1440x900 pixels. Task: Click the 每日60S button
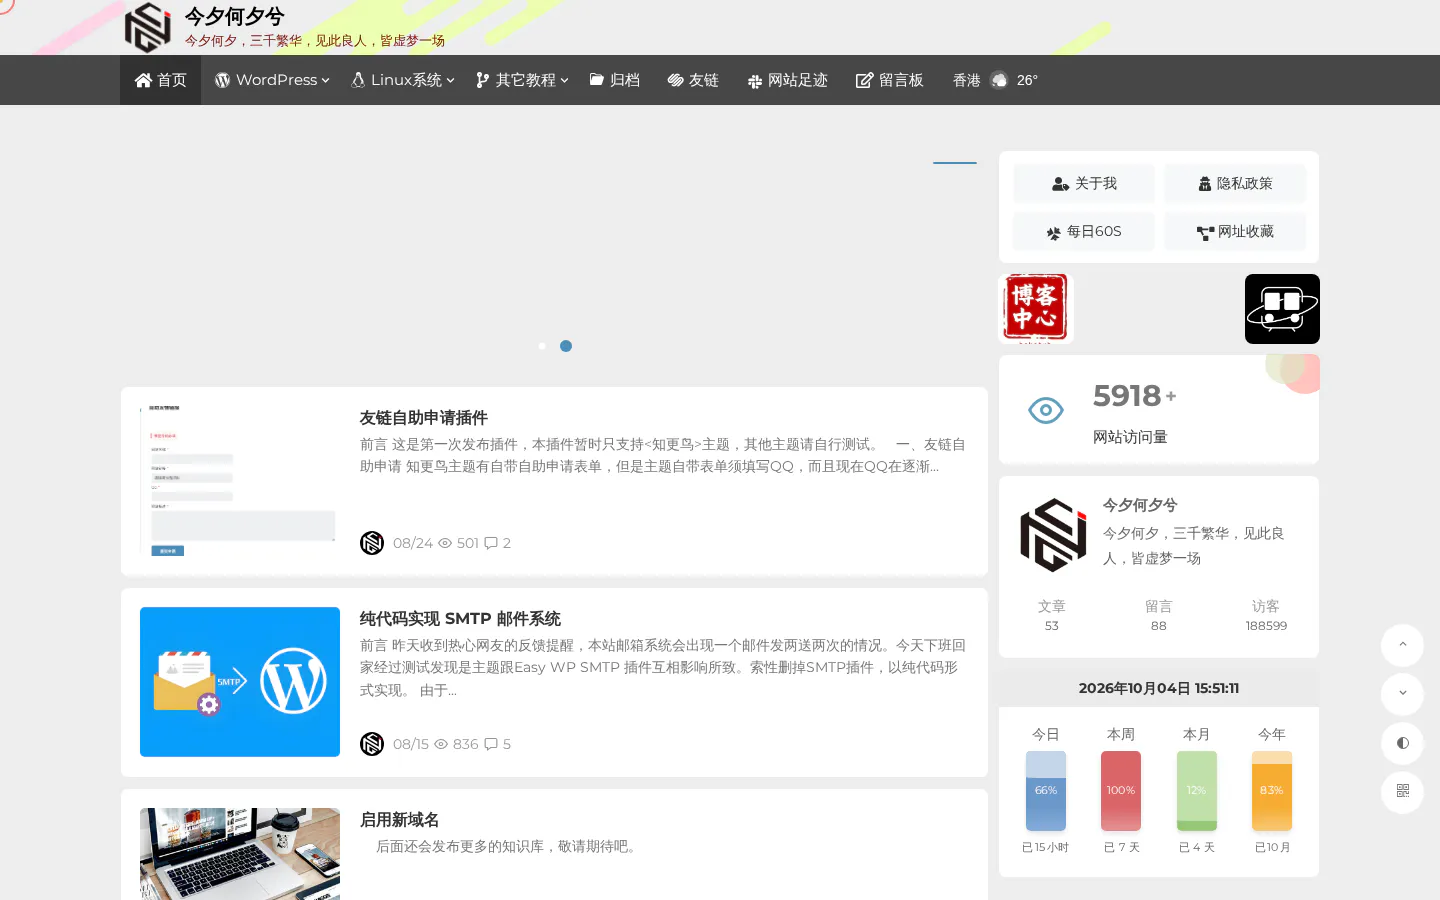[x=1084, y=232]
